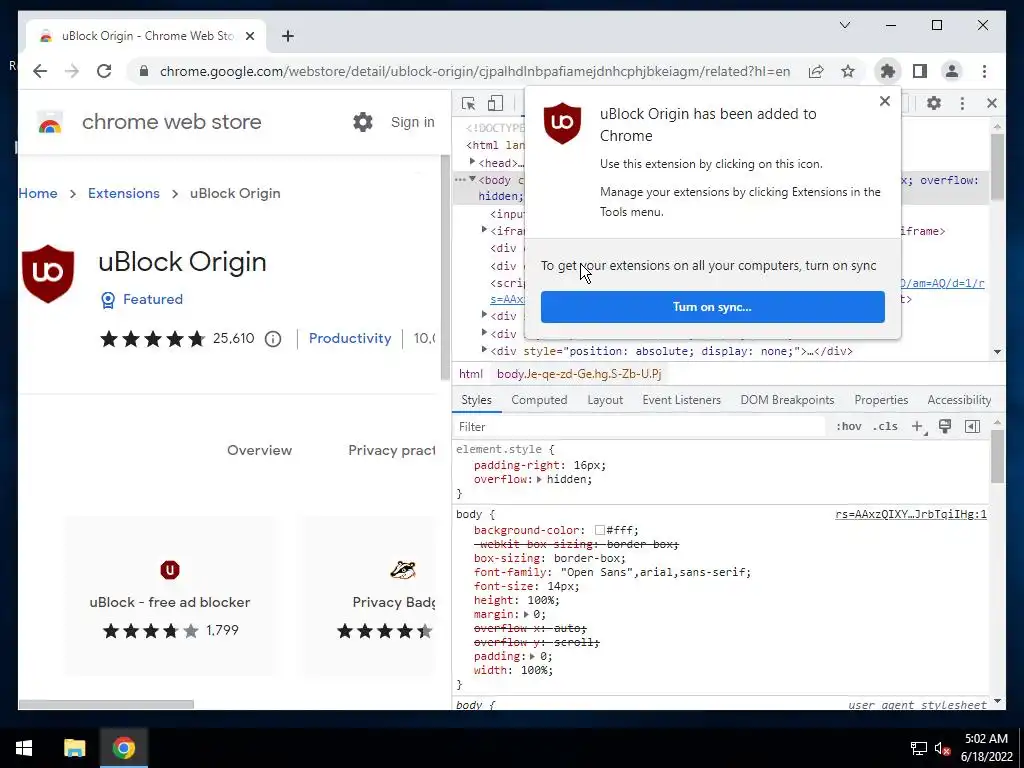Screen dimensions: 1024x768
Task: Open Chrome's three-dot menu
Action: (984, 71)
